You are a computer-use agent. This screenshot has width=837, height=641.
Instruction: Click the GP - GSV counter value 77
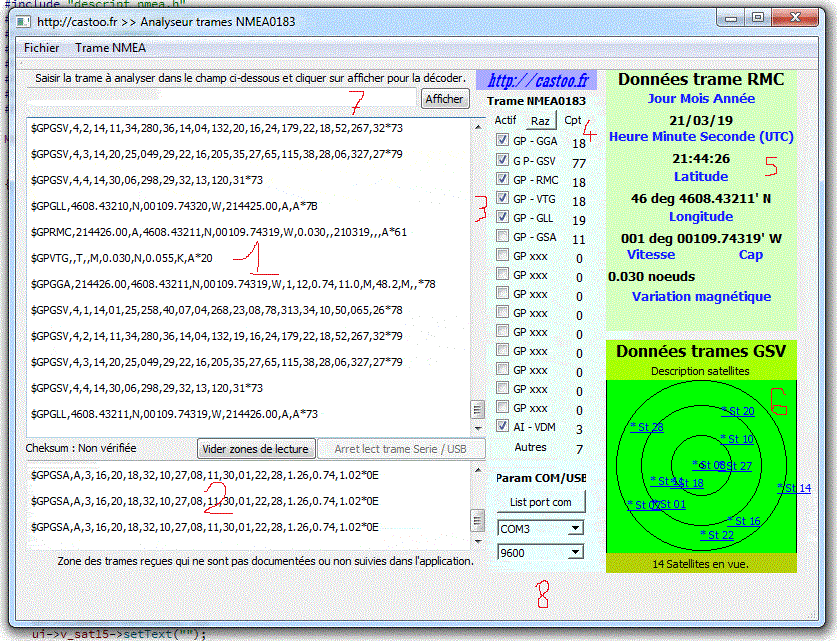pyautogui.click(x=579, y=163)
